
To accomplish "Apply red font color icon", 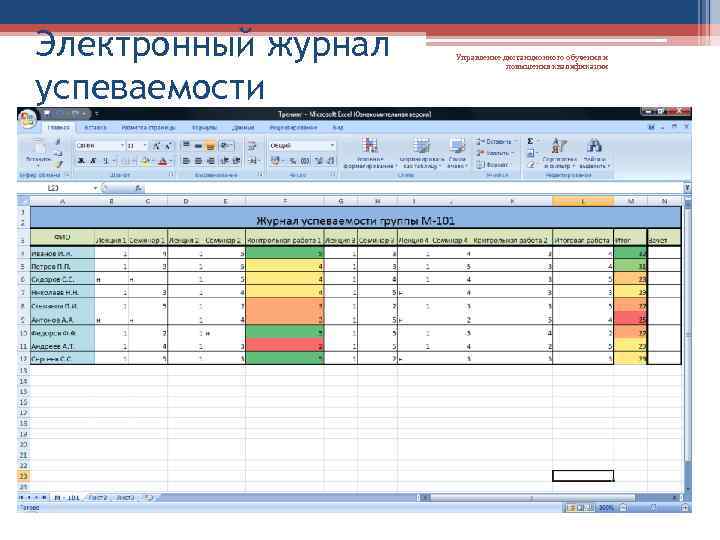I will tap(163, 161).
